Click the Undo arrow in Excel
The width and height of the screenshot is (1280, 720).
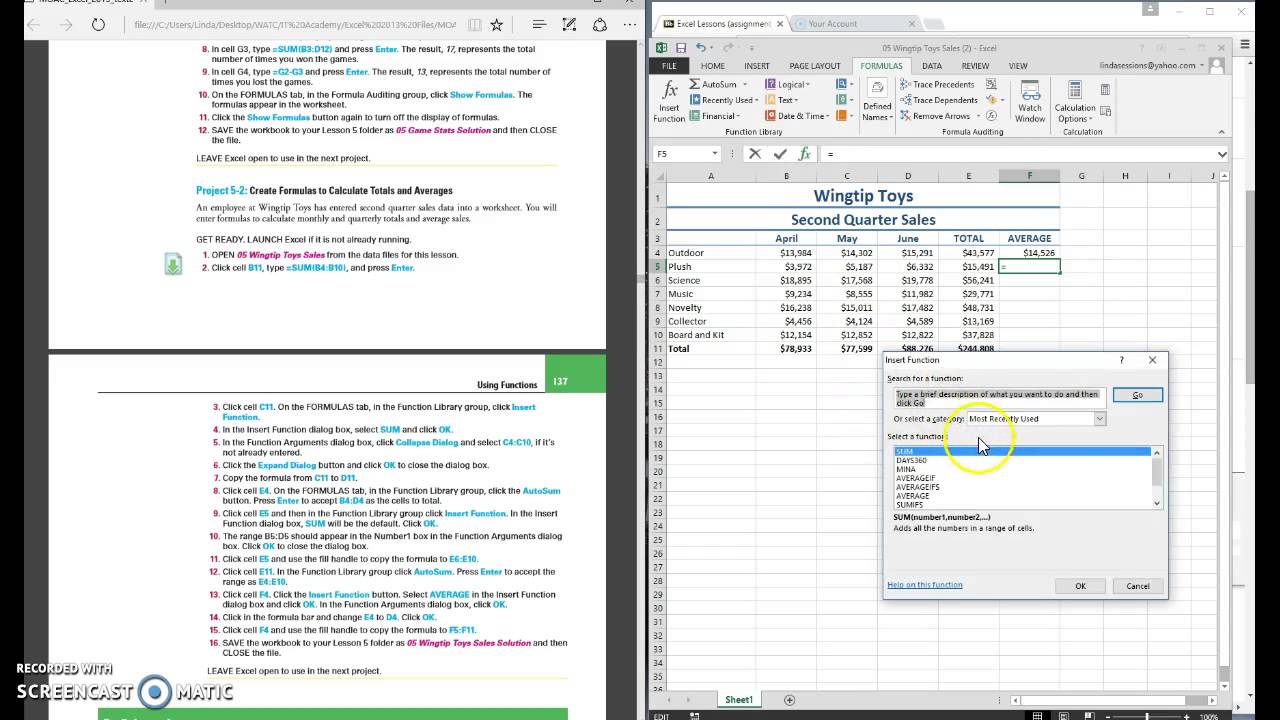(x=700, y=48)
